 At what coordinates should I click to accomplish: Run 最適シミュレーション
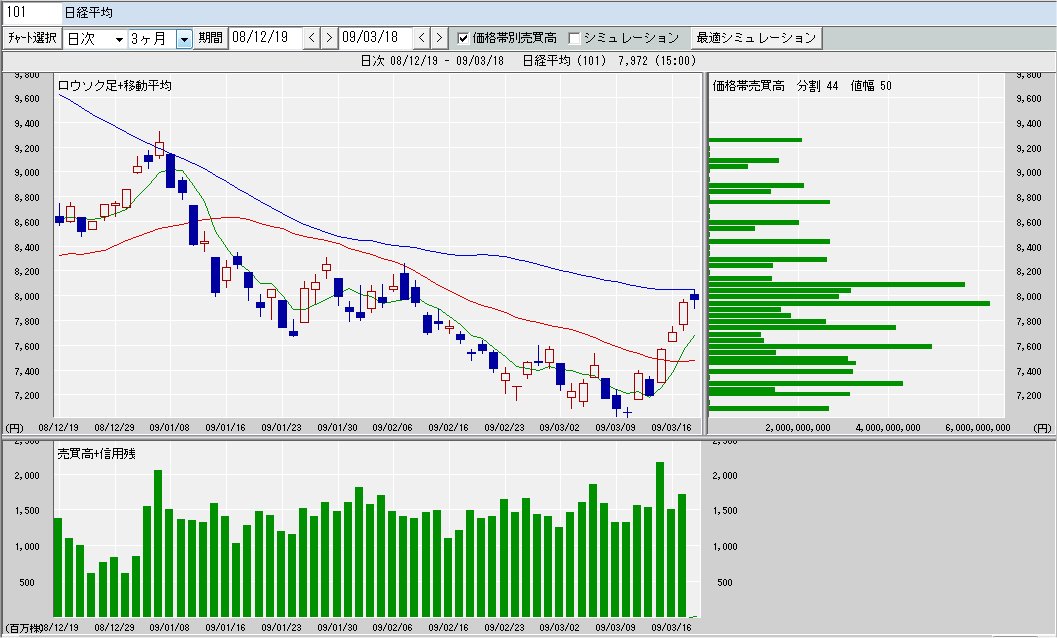tap(757, 38)
